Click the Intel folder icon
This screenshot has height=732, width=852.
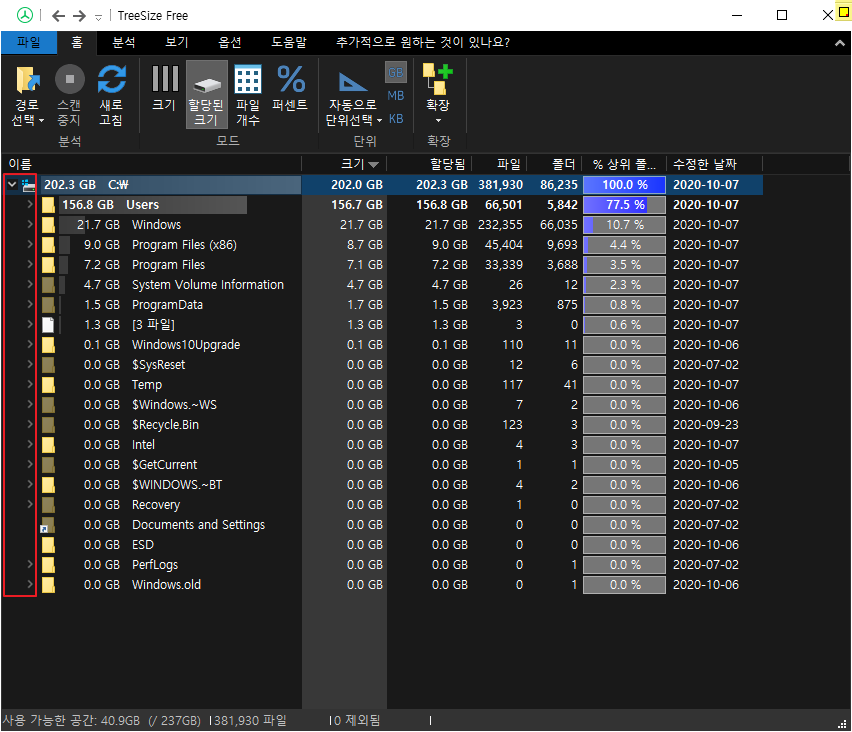point(49,445)
